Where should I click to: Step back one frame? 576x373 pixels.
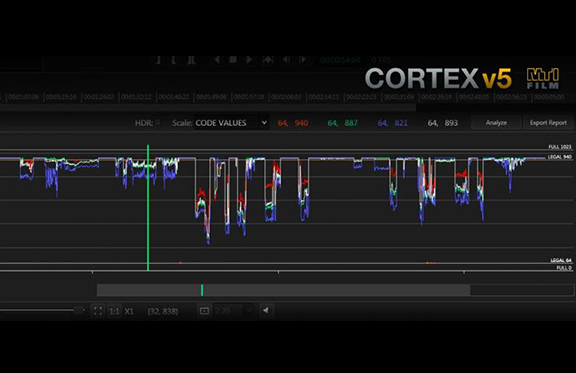point(286,60)
